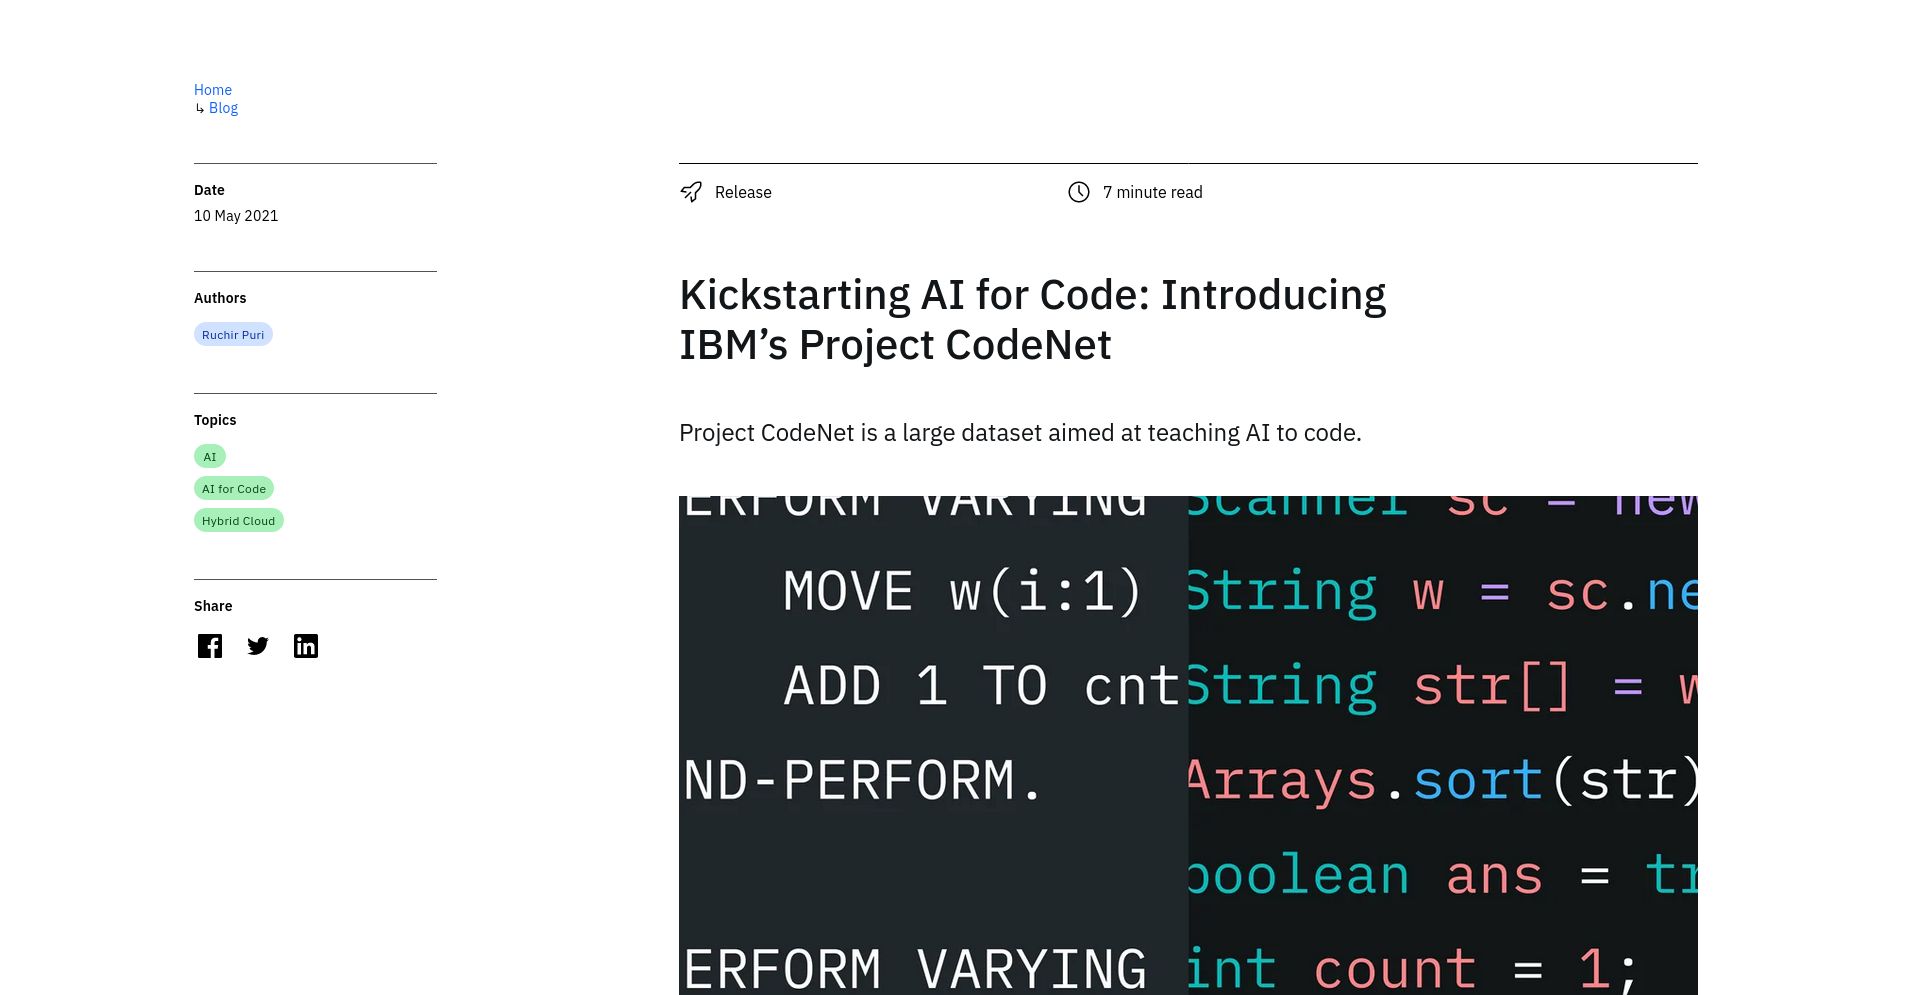Share article on LinkedIn
This screenshot has width=1920, height=995.
point(306,646)
